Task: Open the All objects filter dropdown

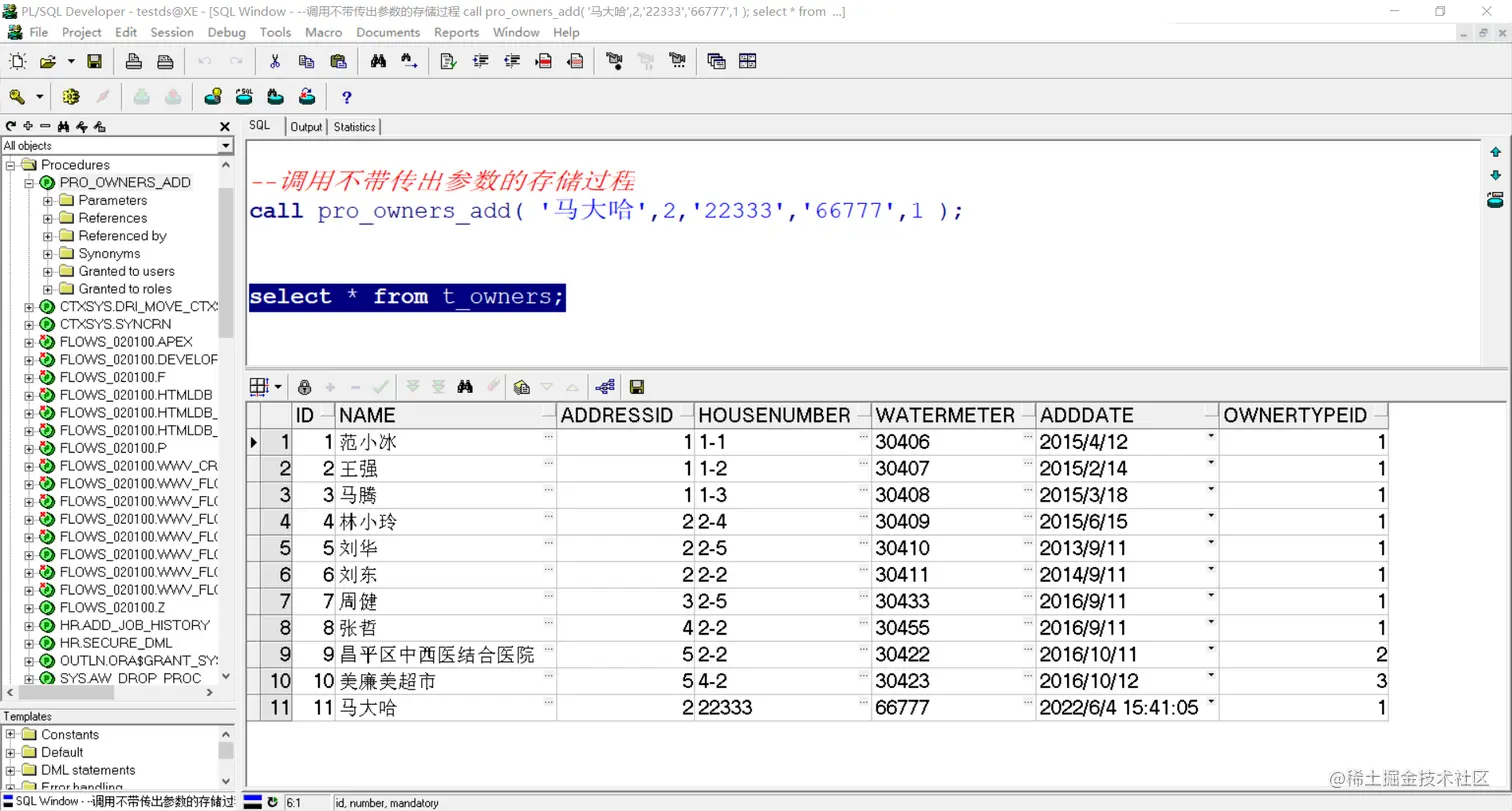Action: point(225,146)
